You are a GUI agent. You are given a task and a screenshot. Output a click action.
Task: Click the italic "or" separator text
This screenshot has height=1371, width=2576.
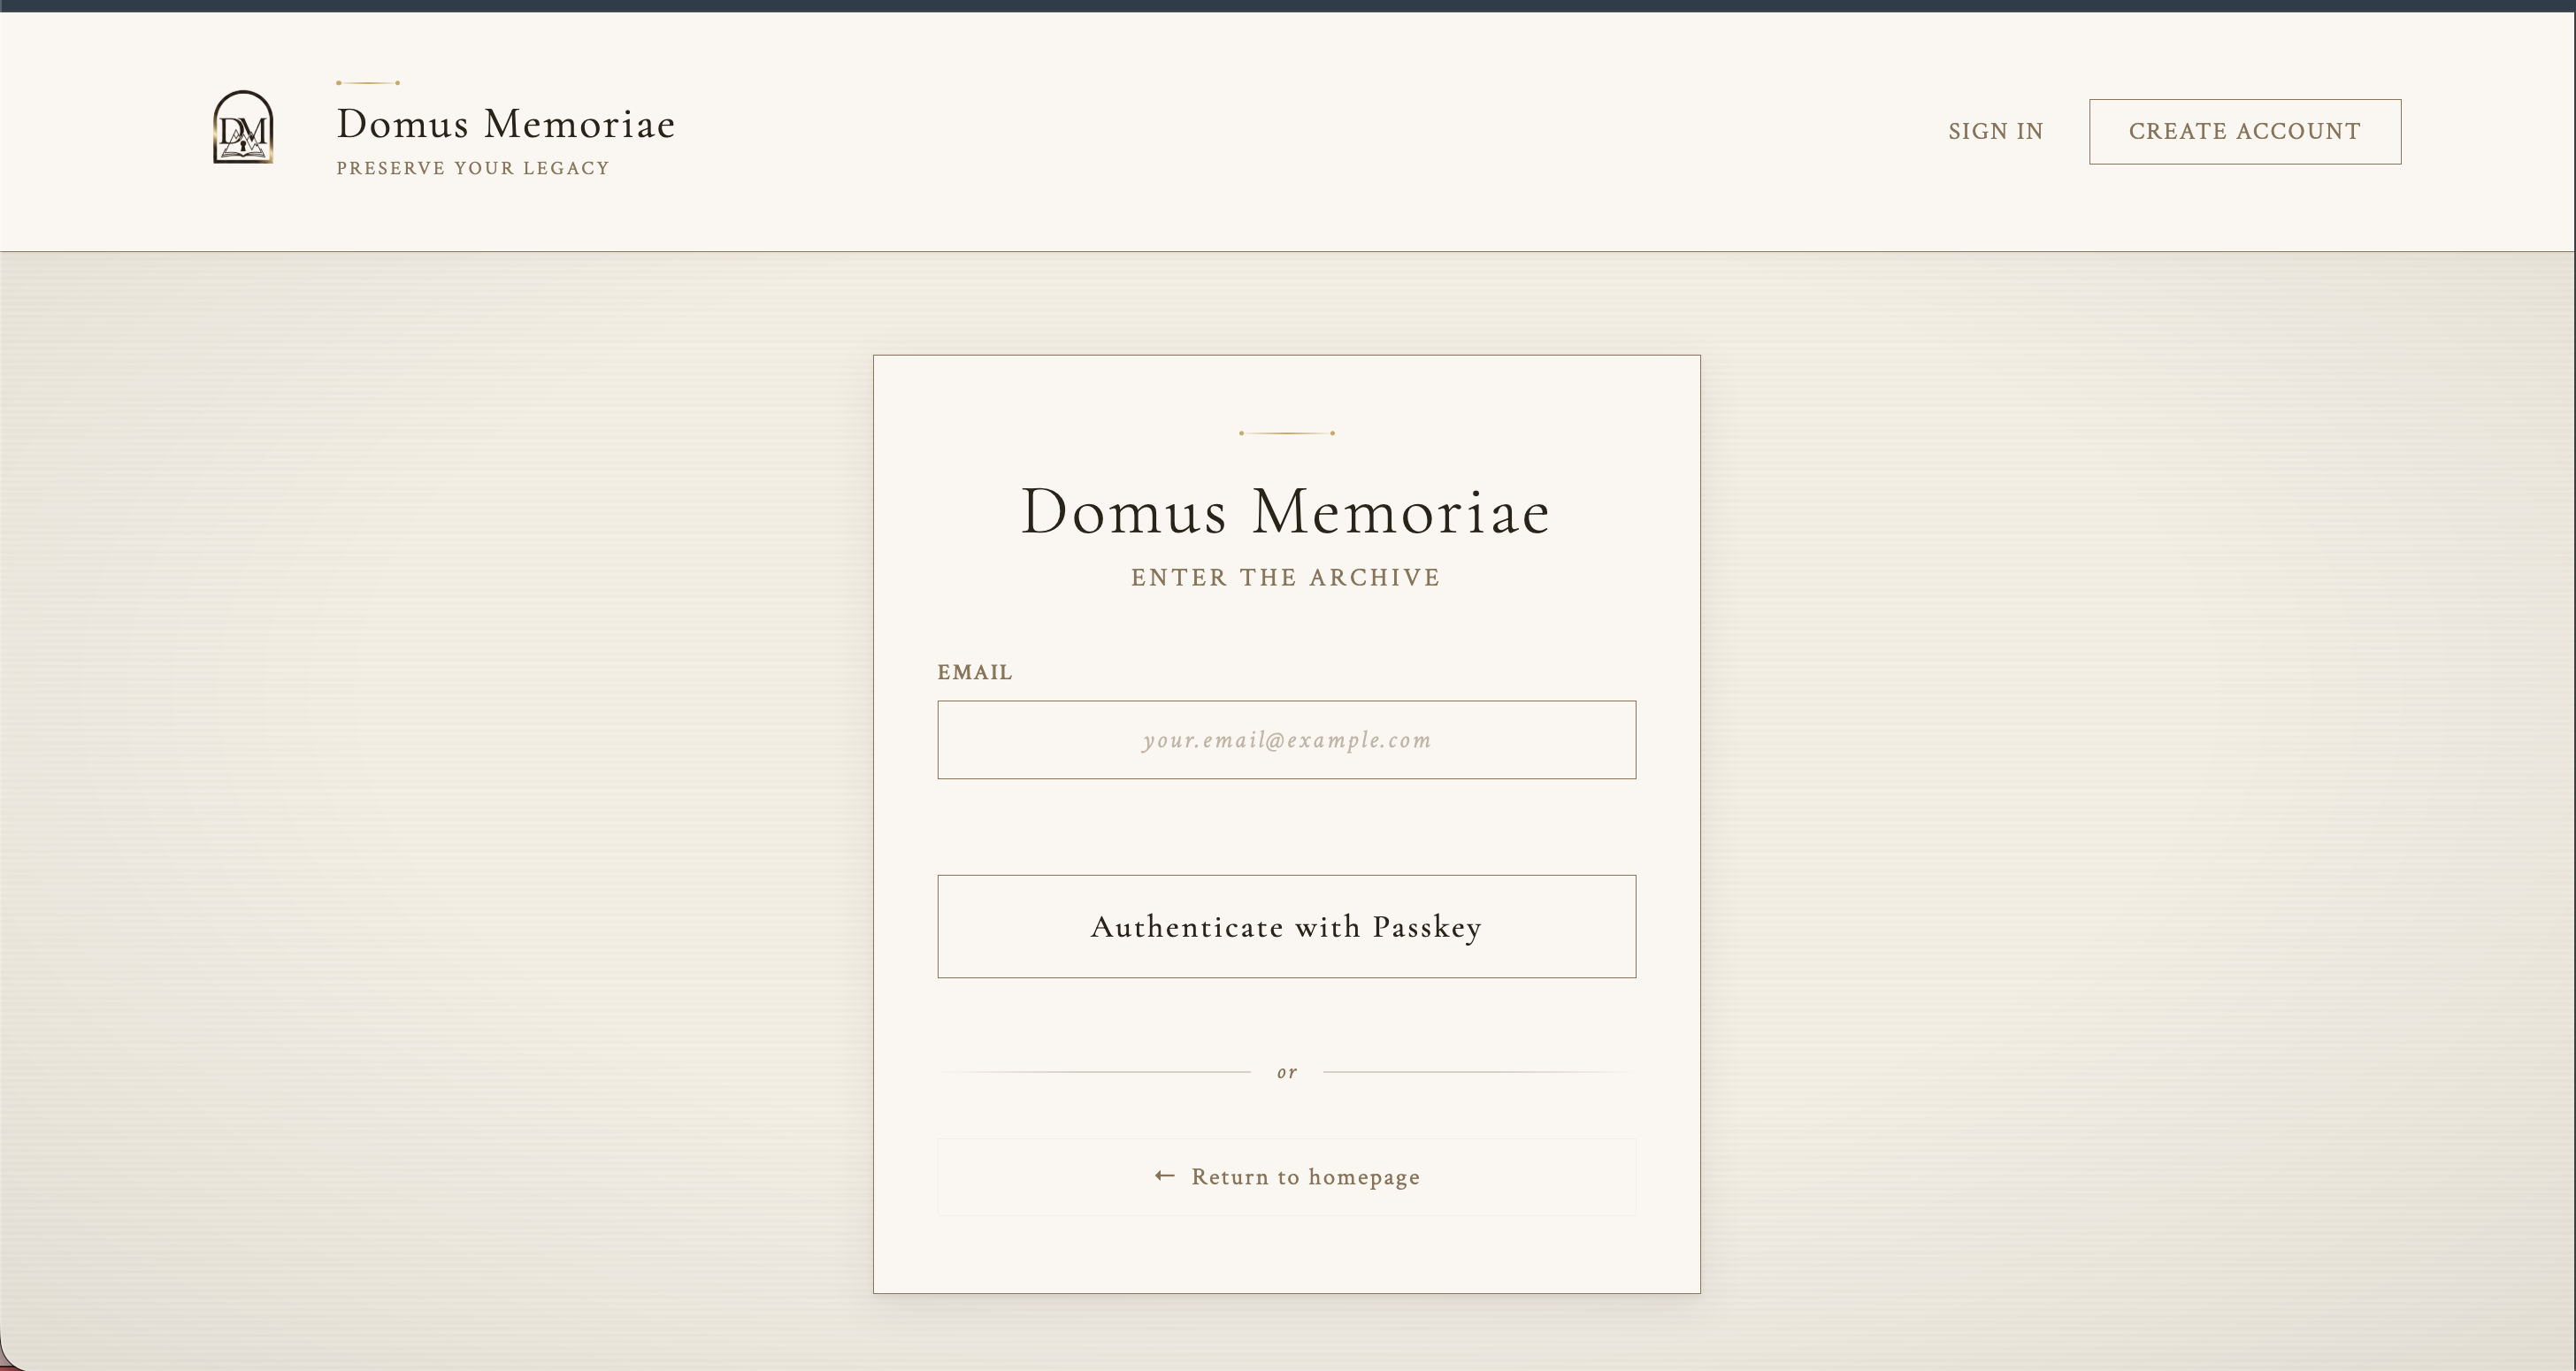[x=1287, y=1072]
